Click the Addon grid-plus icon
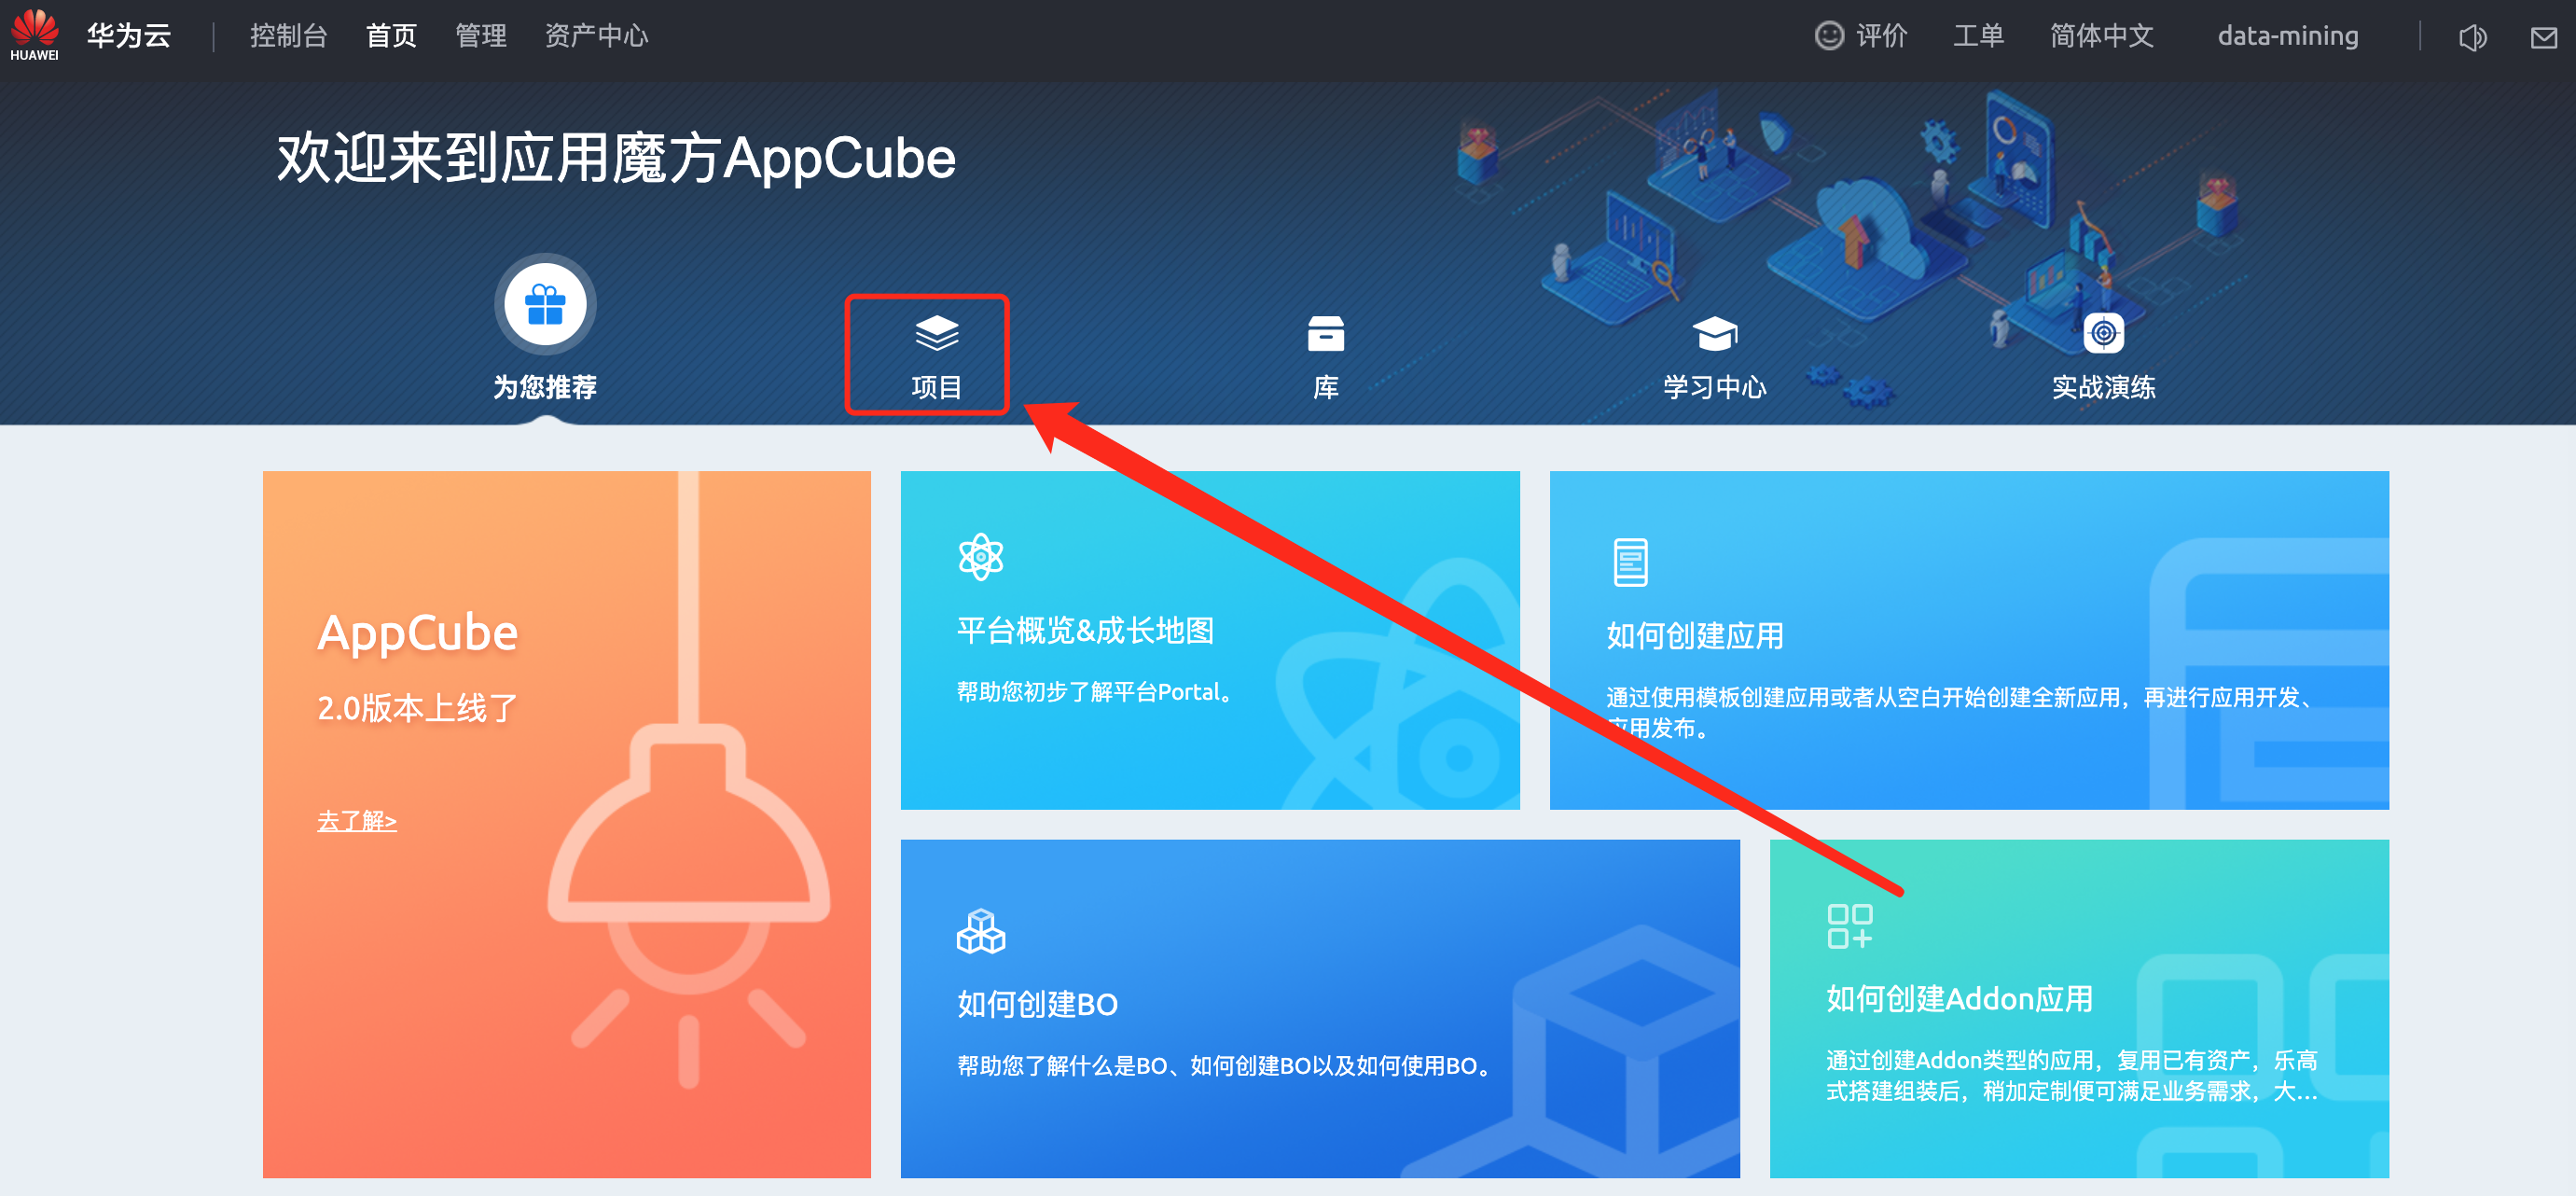This screenshot has width=2576, height=1196. tap(1849, 926)
